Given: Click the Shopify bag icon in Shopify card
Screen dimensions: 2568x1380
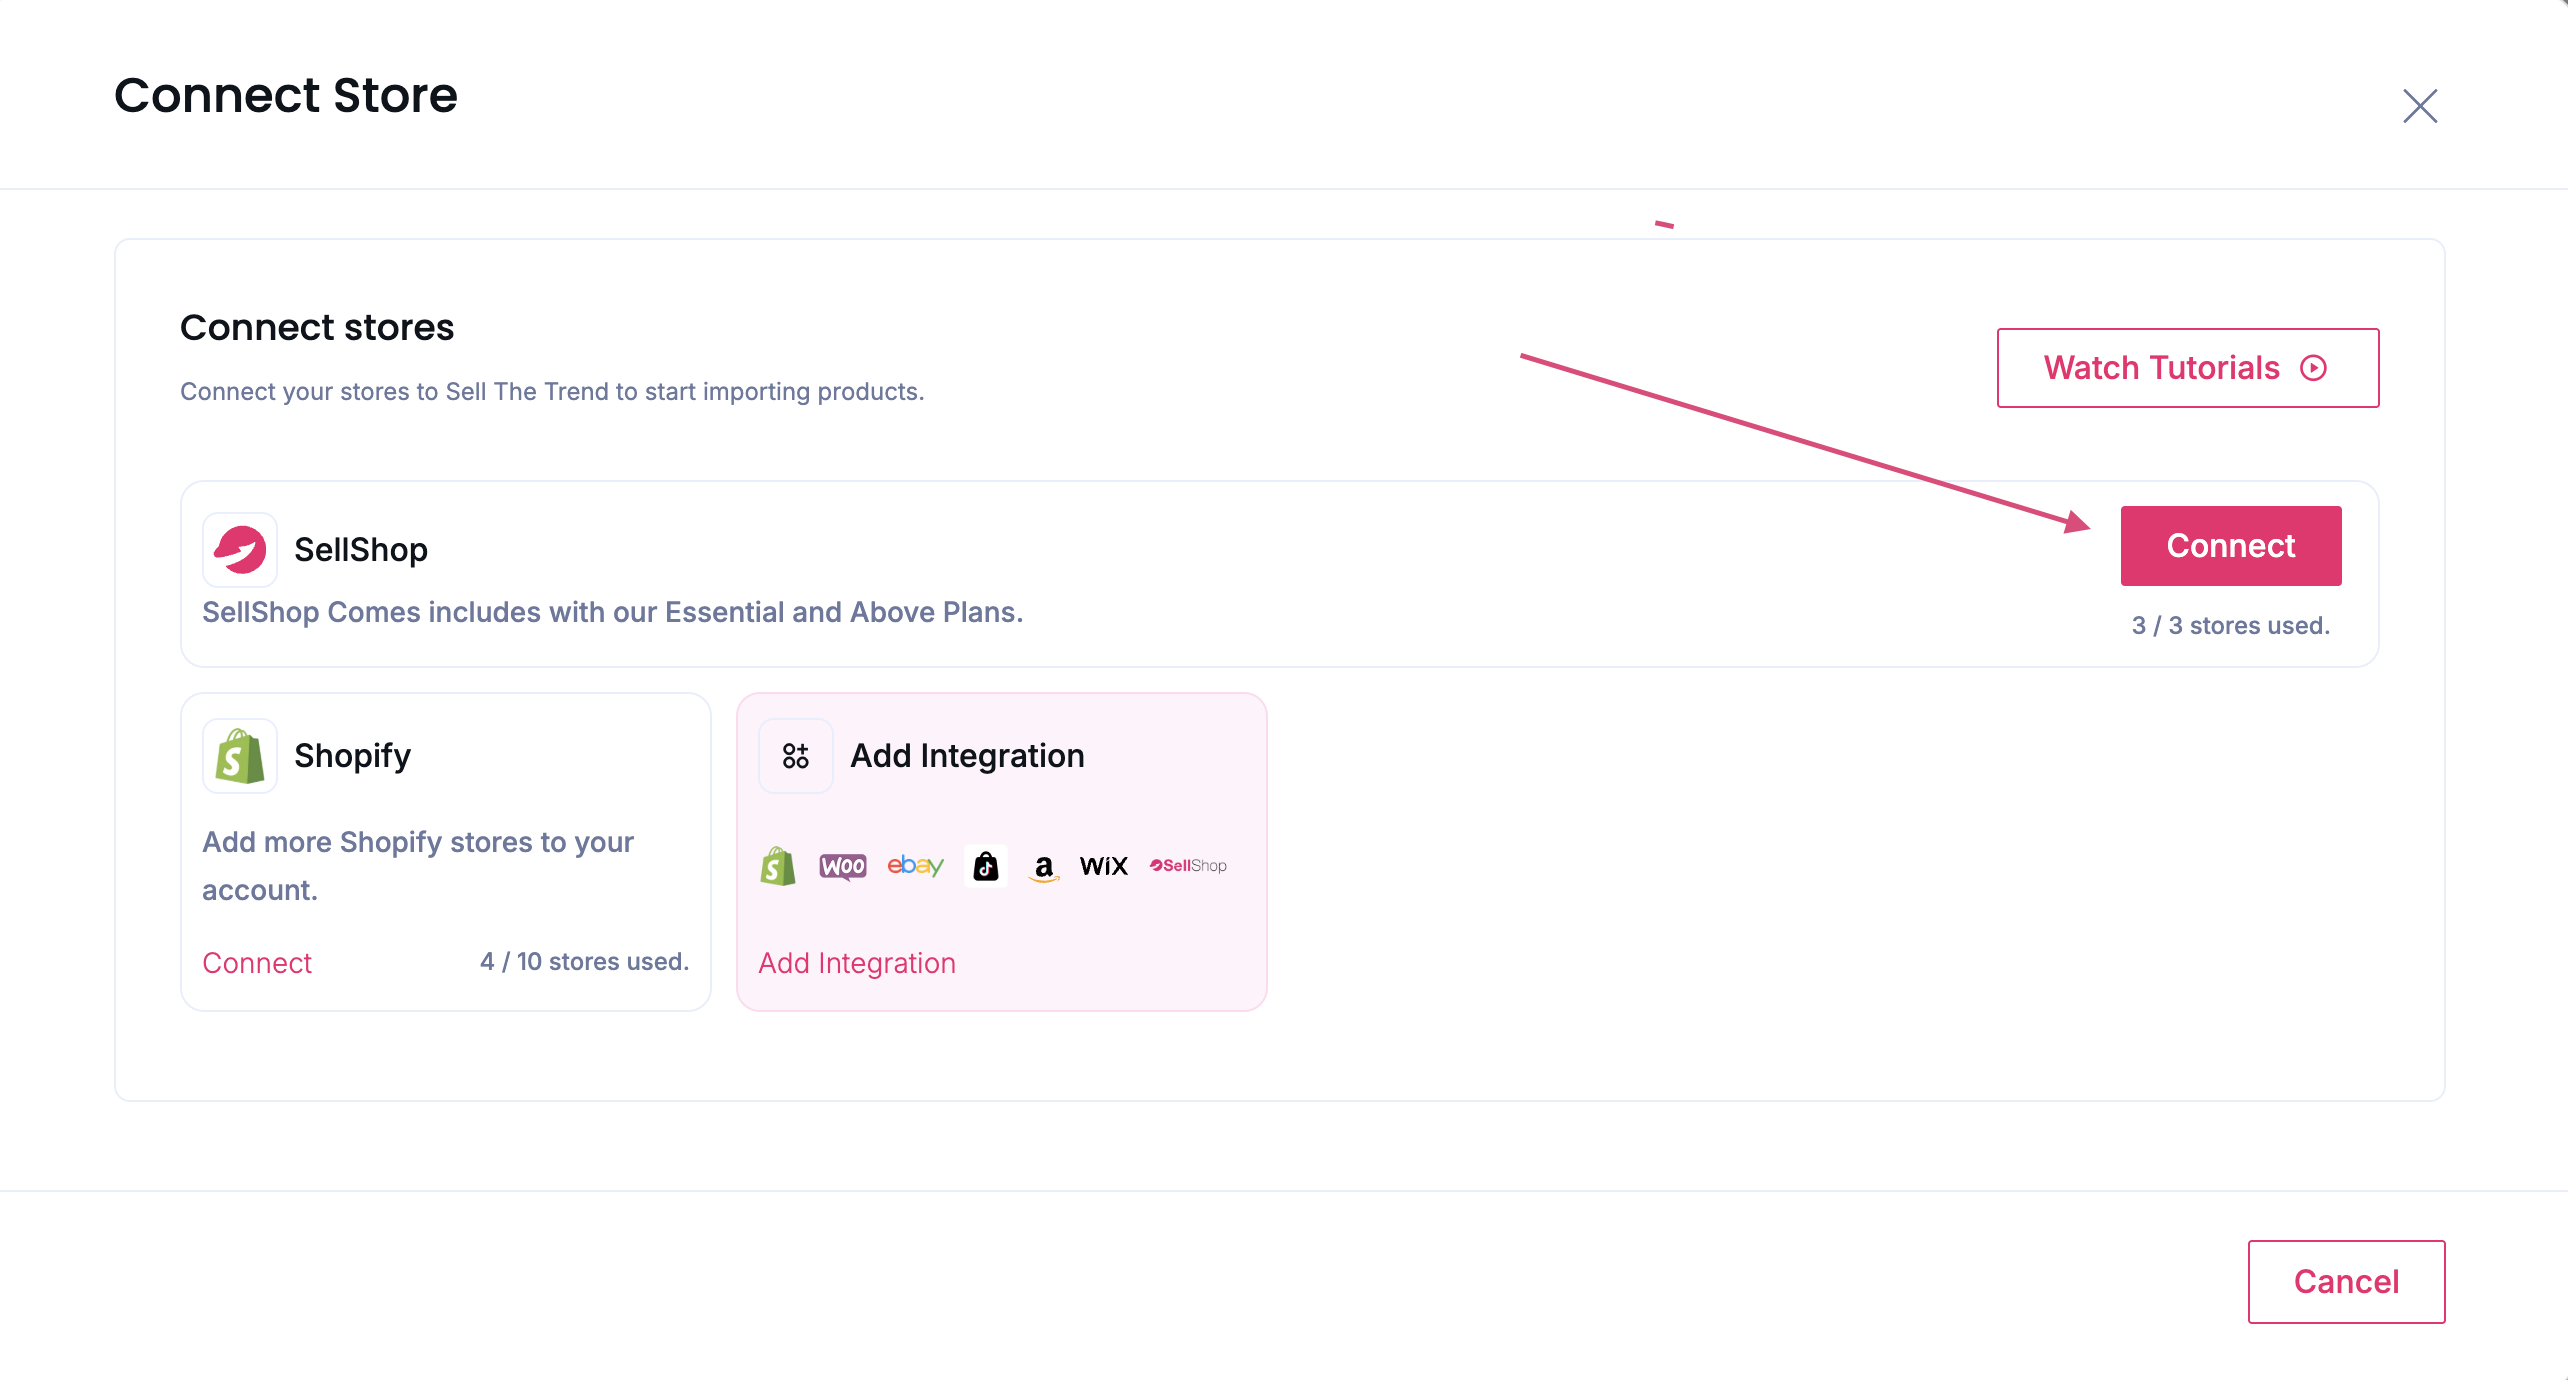Looking at the screenshot, I should (240, 756).
